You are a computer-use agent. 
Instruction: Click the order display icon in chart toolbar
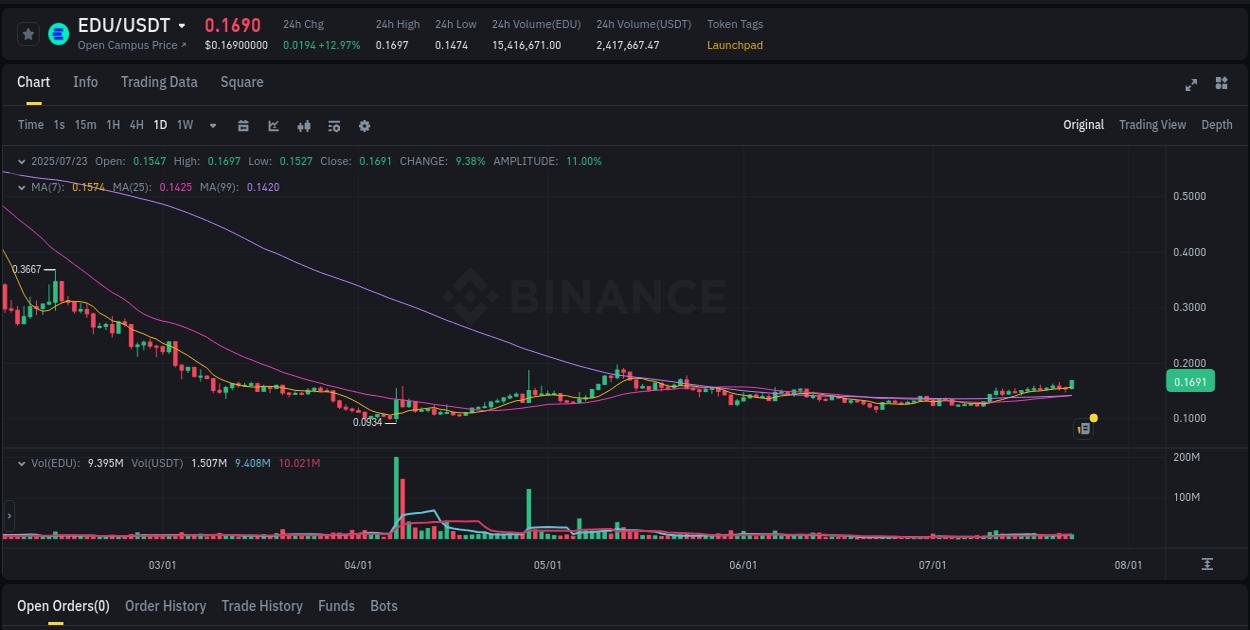[x=334, y=126]
